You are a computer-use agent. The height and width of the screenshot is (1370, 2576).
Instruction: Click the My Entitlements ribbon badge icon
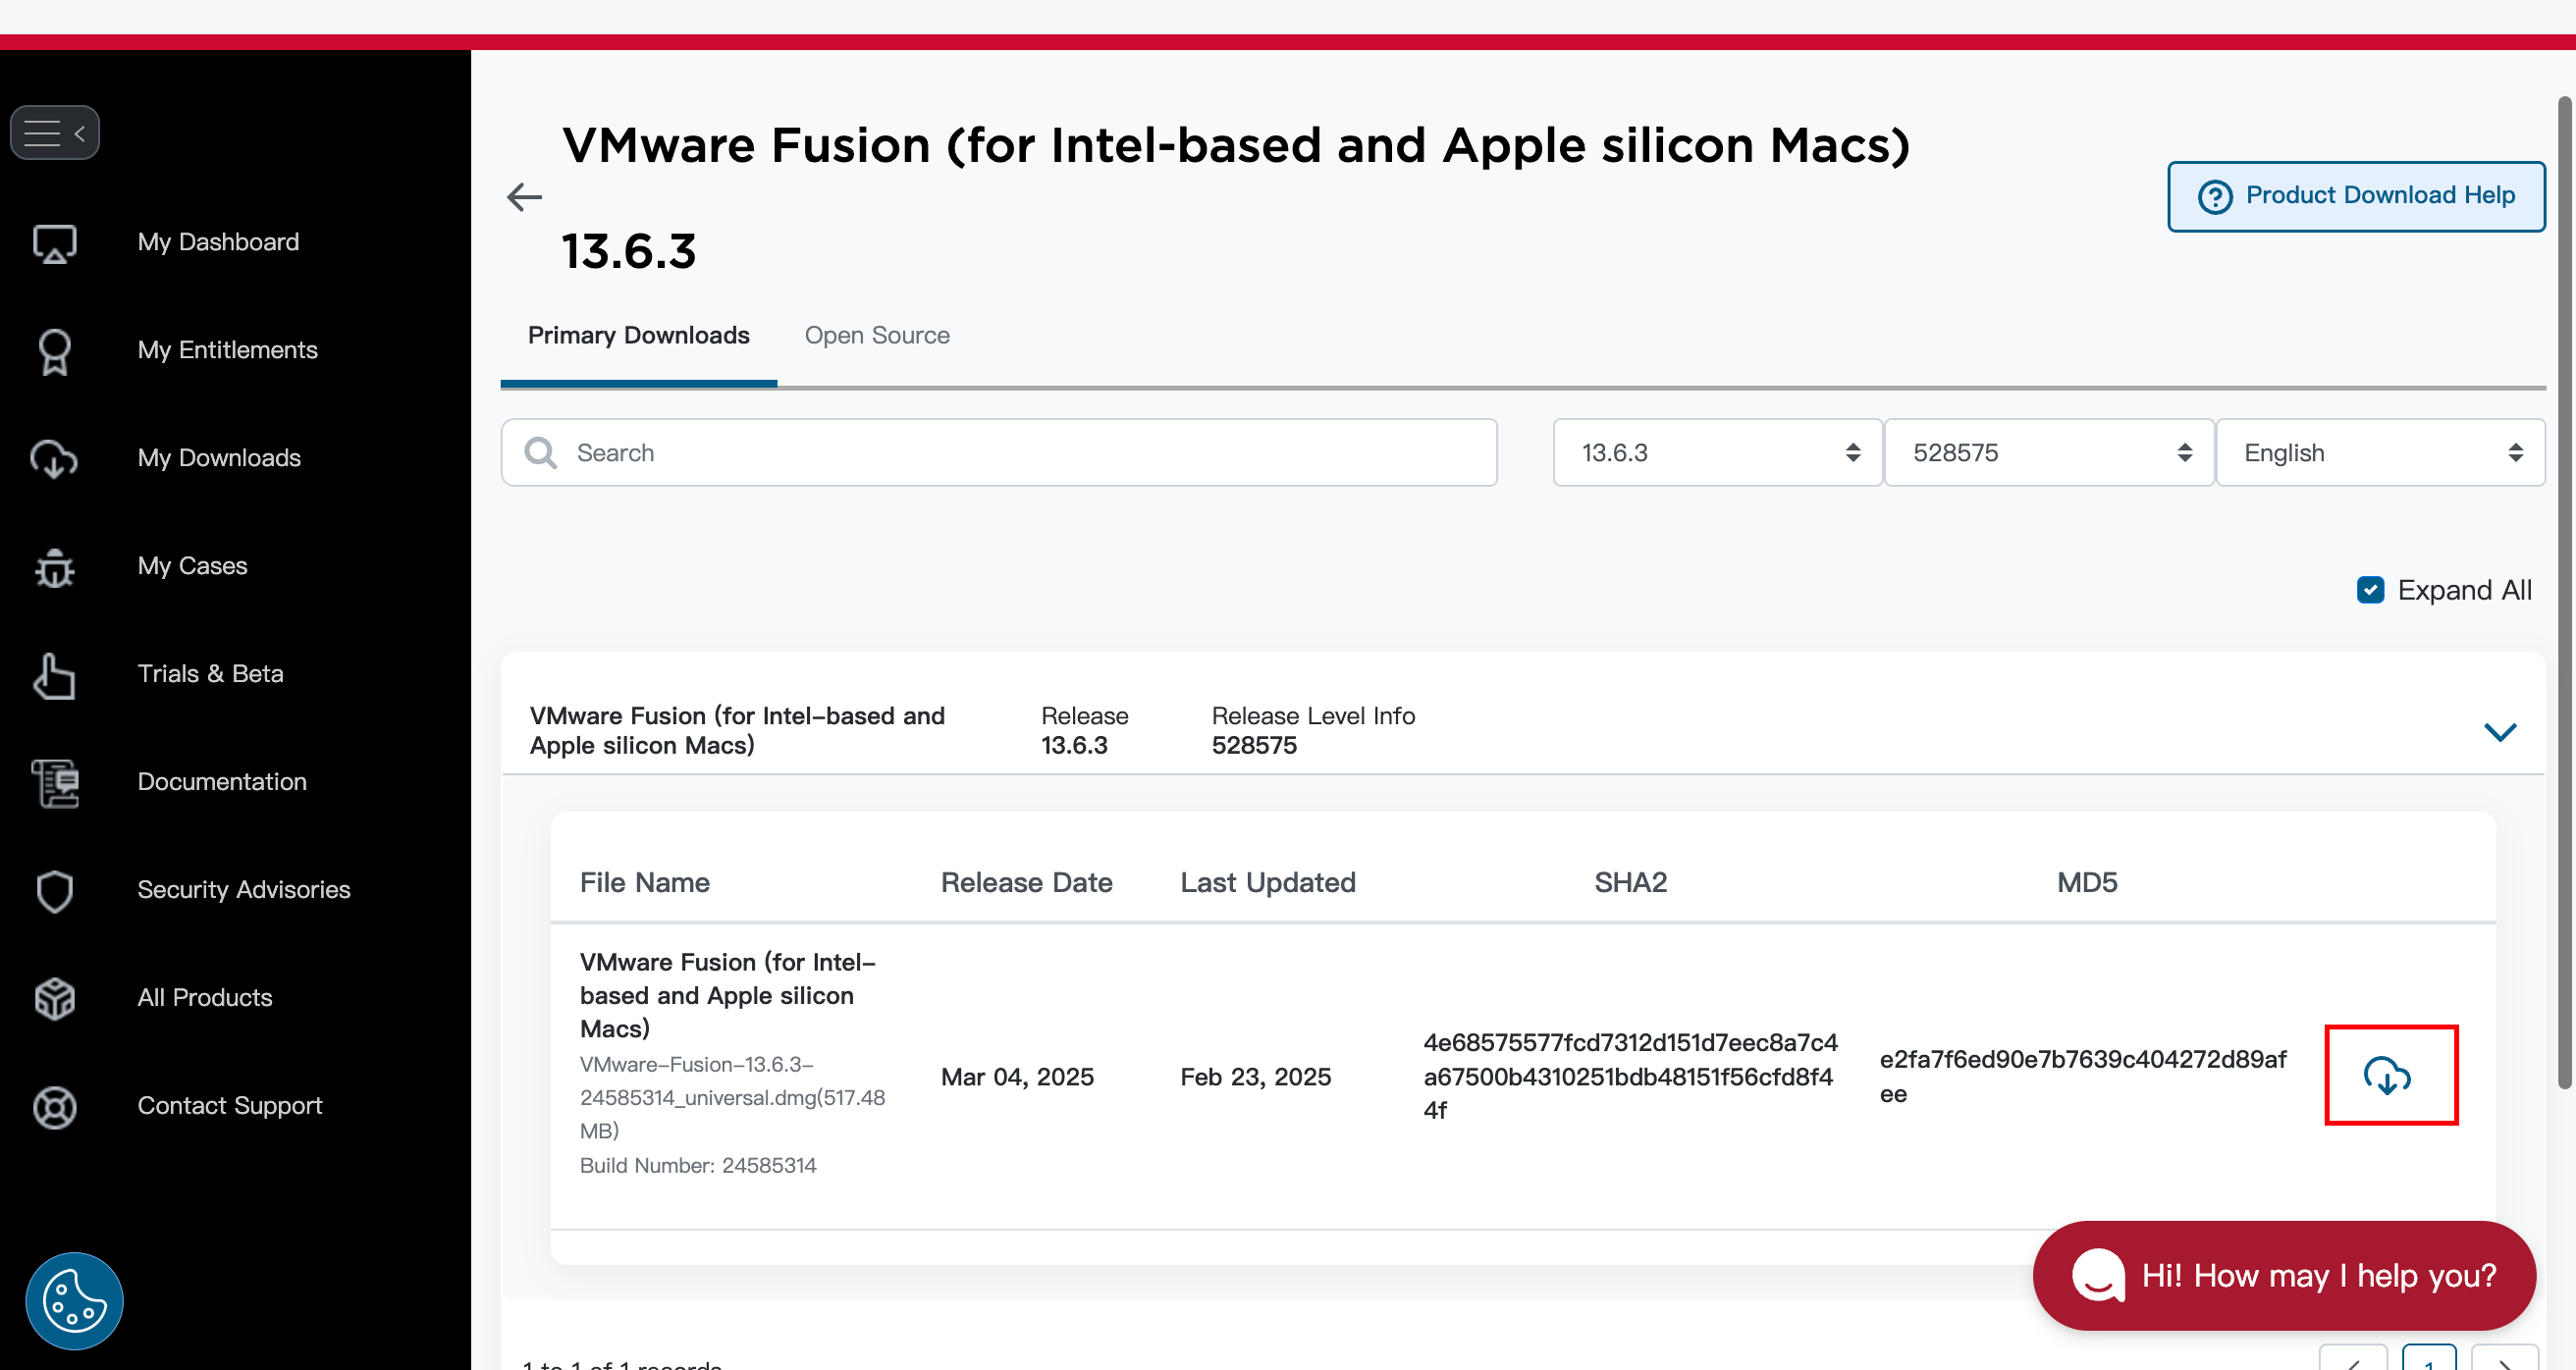pos(54,351)
